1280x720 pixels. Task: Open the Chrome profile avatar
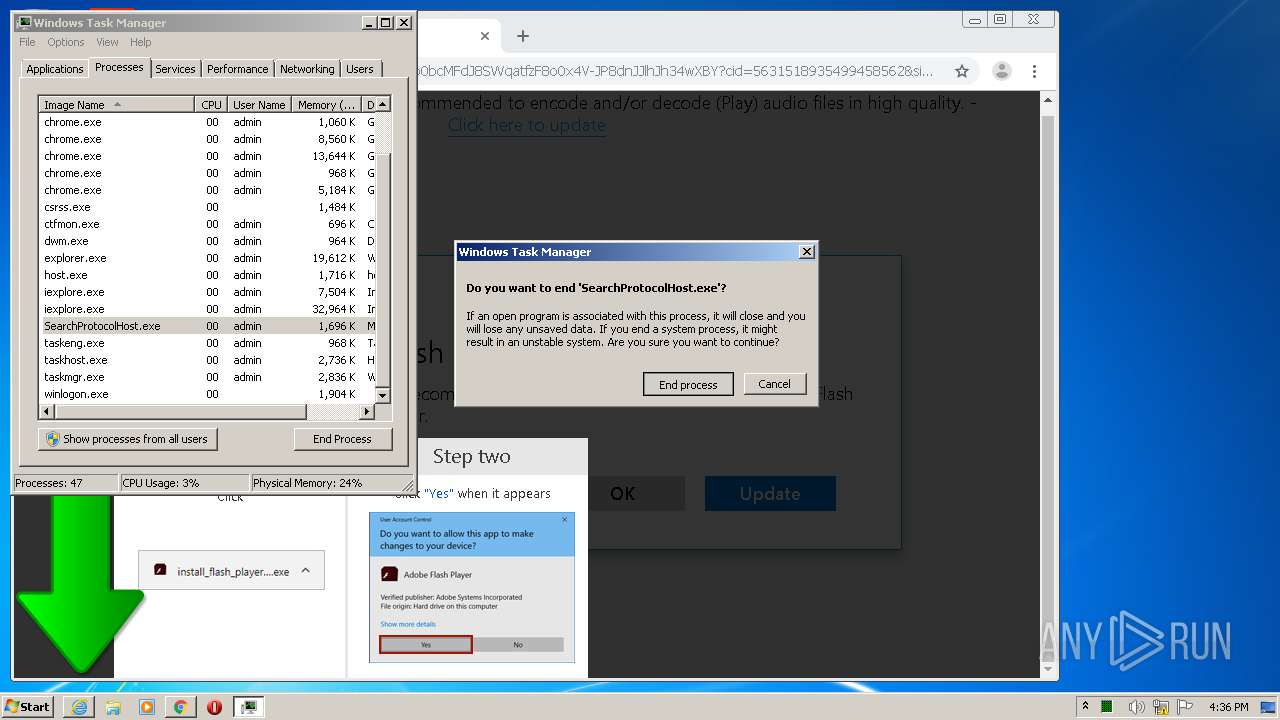coord(1001,71)
